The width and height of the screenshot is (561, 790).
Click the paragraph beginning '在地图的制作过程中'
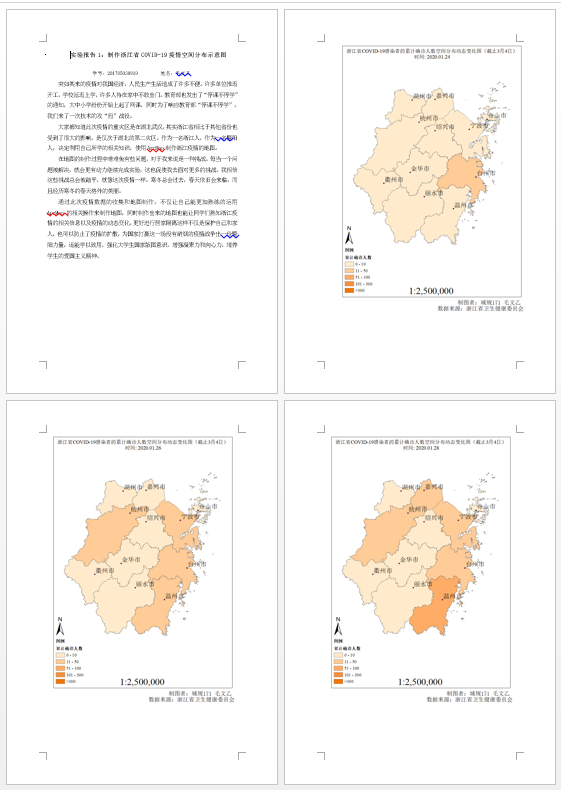point(143,175)
